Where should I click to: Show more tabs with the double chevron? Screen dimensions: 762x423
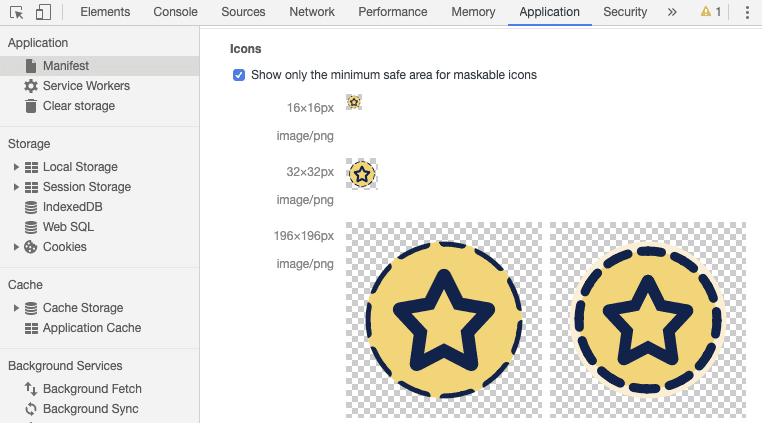tap(671, 12)
